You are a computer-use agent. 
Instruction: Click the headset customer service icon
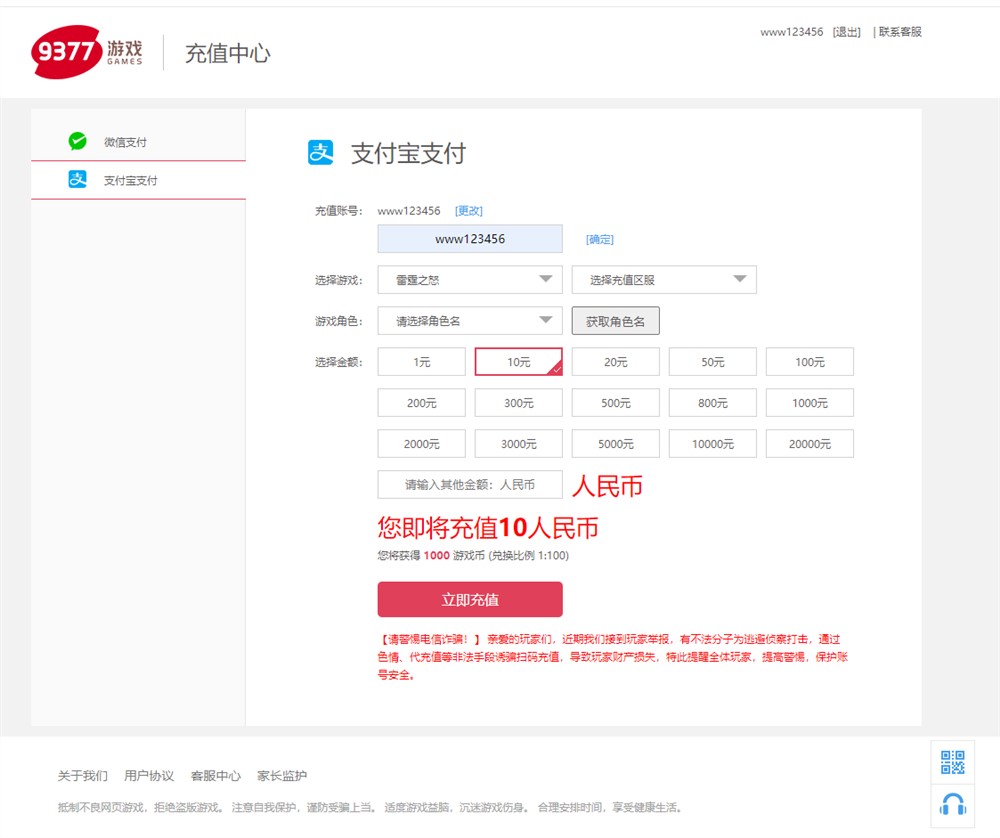953,804
